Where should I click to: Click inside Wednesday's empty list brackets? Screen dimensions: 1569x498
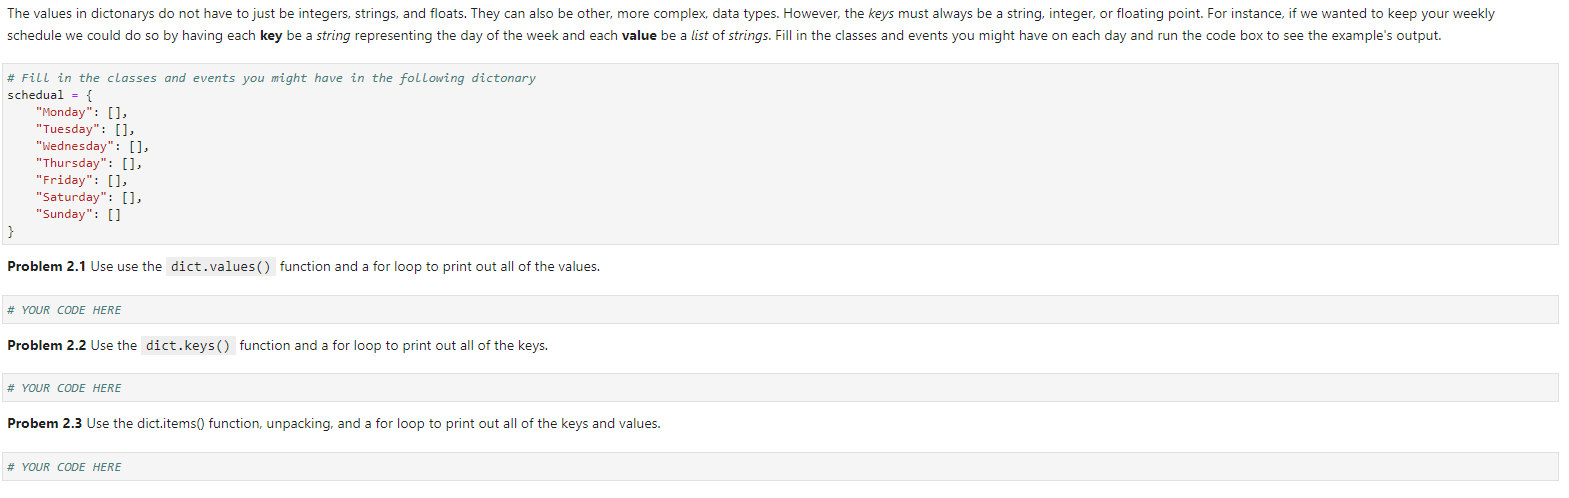[x=135, y=146]
